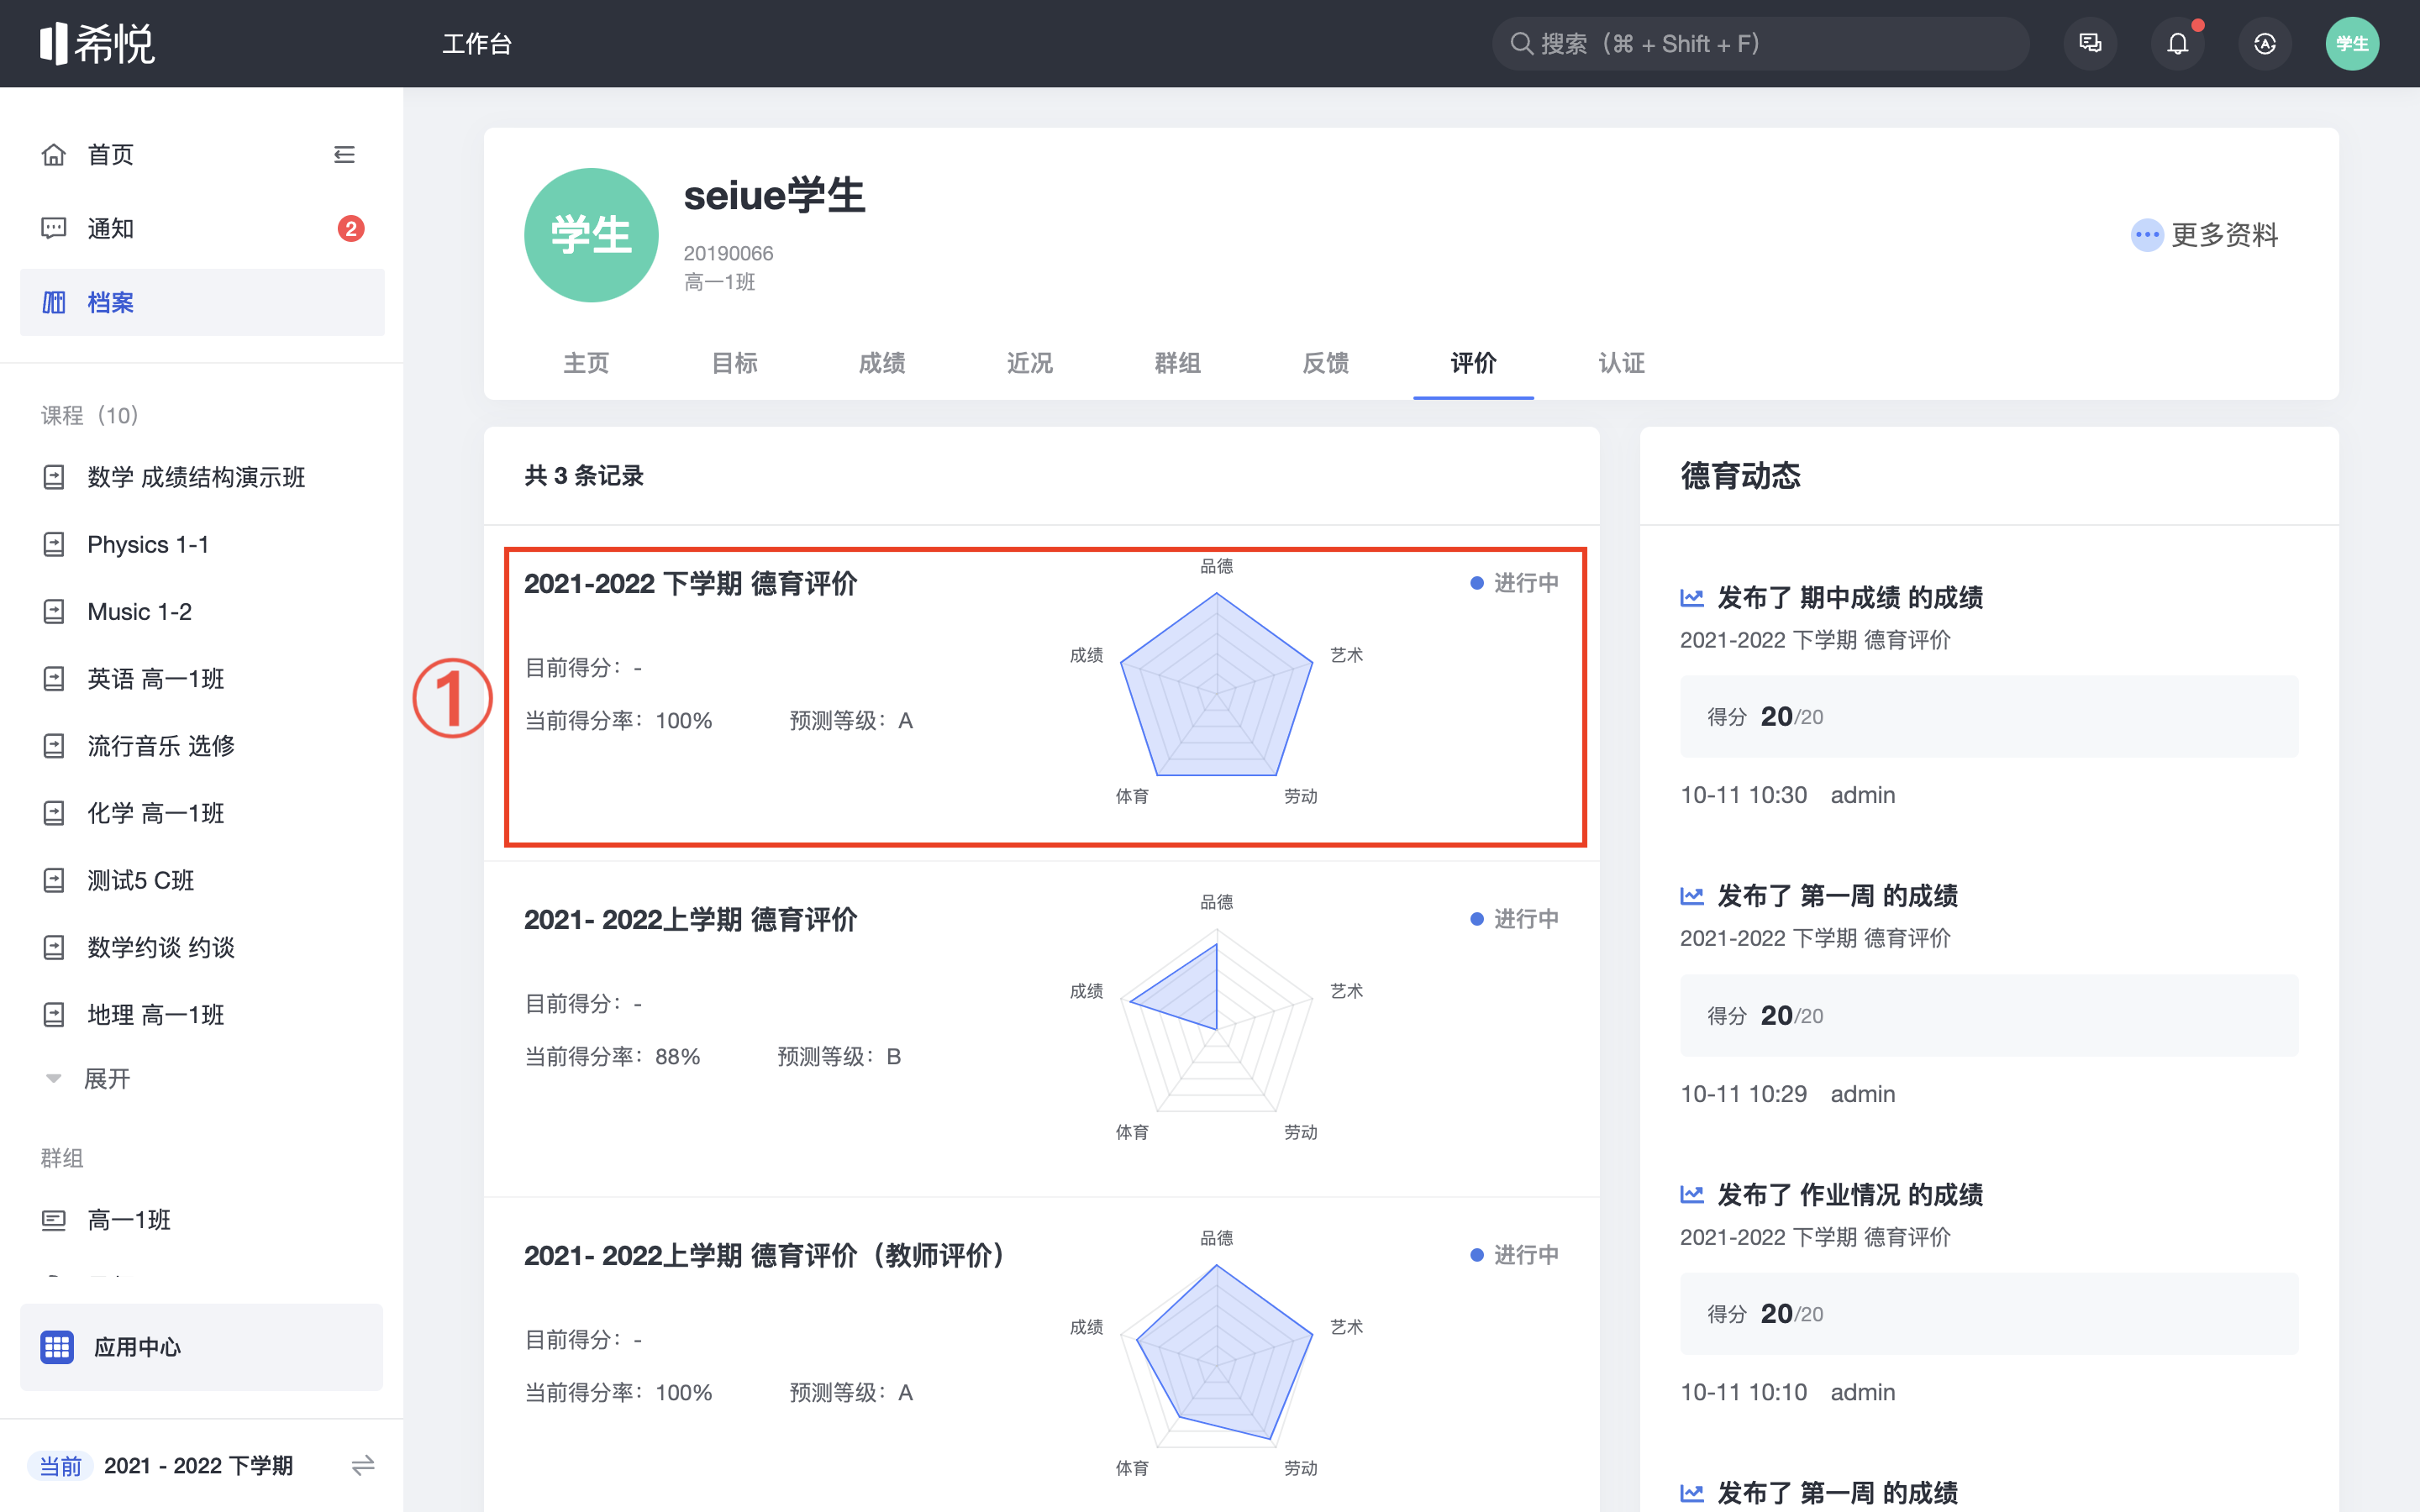Screen dimensions: 2420x1512
Task: Switch to the 目标 tab
Action: coord(734,363)
